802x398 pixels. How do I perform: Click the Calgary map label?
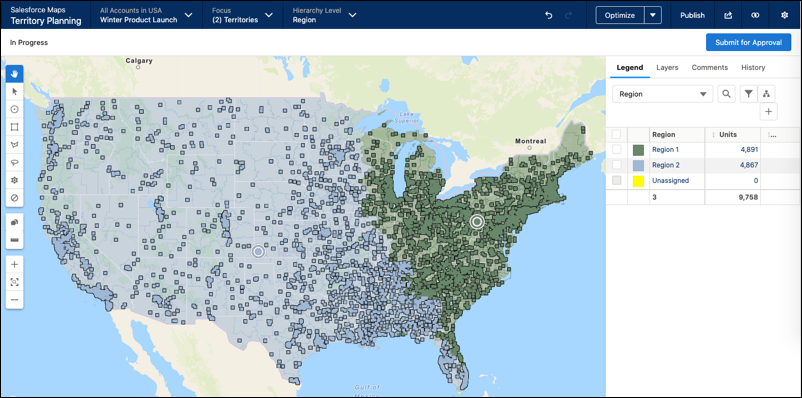click(139, 60)
